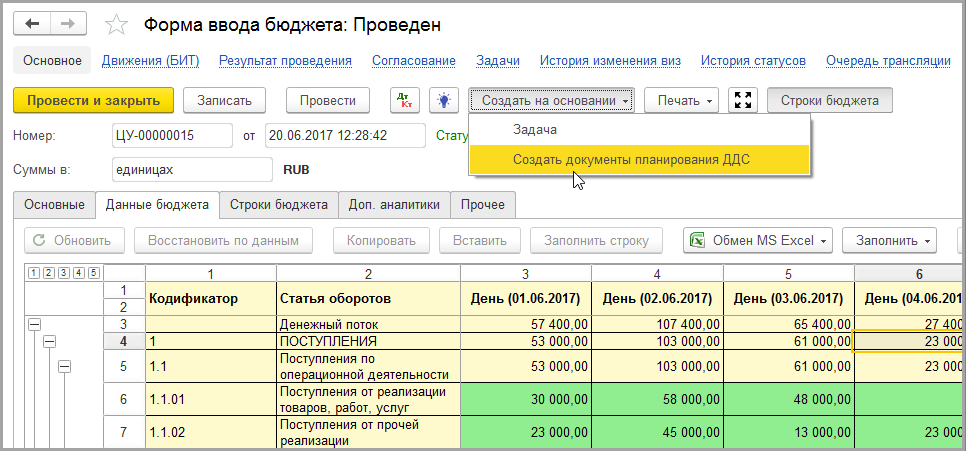Show grouping level 5 in spreadsheet

93,273
